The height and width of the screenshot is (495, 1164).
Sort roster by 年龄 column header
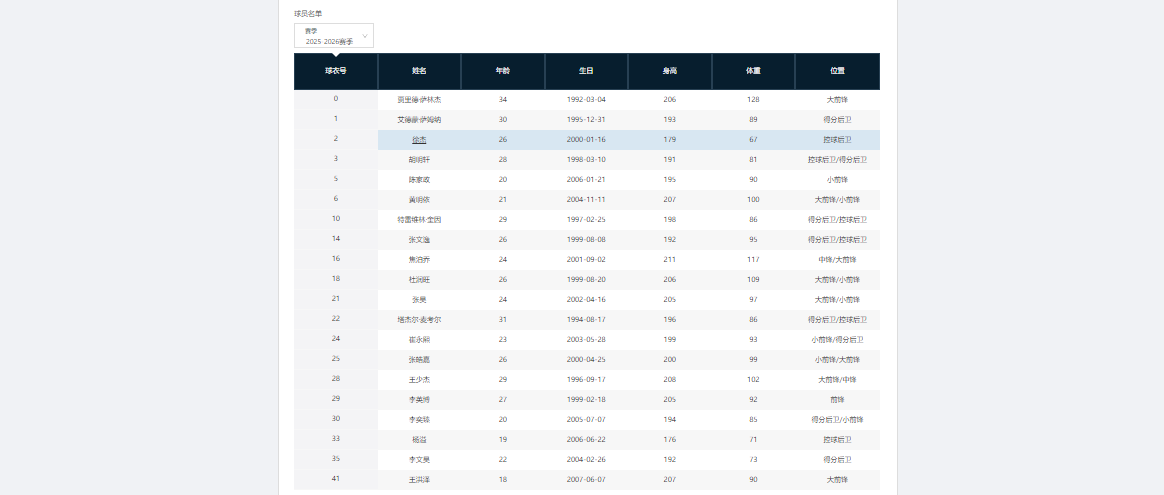point(502,71)
